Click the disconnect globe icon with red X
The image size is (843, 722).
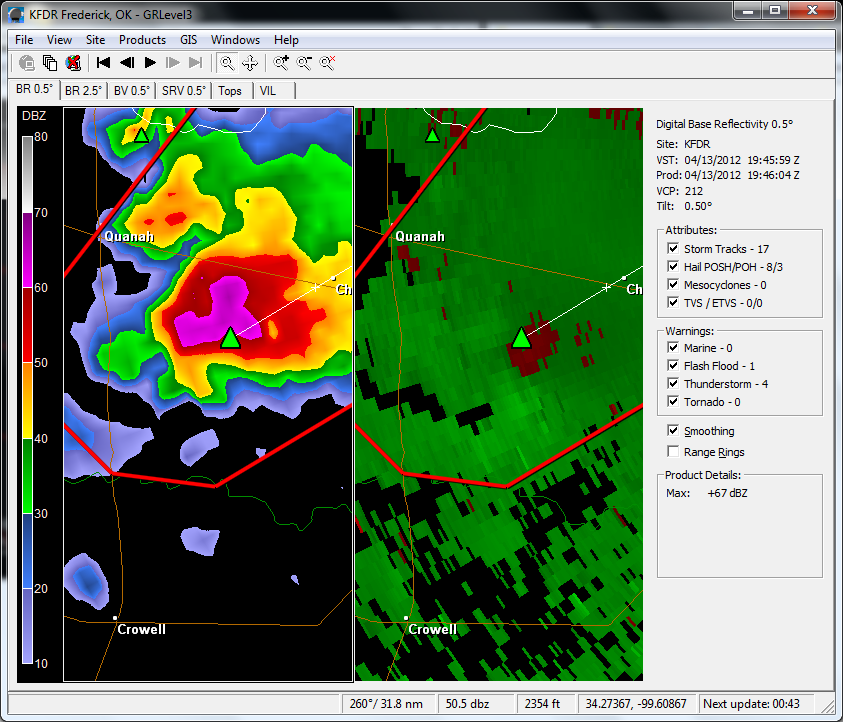click(x=73, y=63)
